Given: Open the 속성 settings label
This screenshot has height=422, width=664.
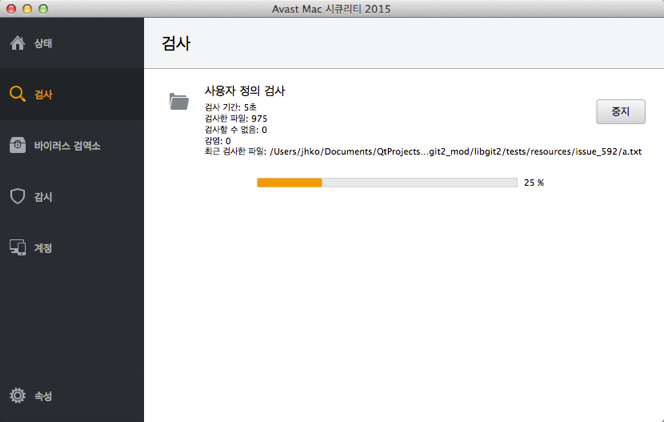Looking at the screenshot, I should pos(43,396).
